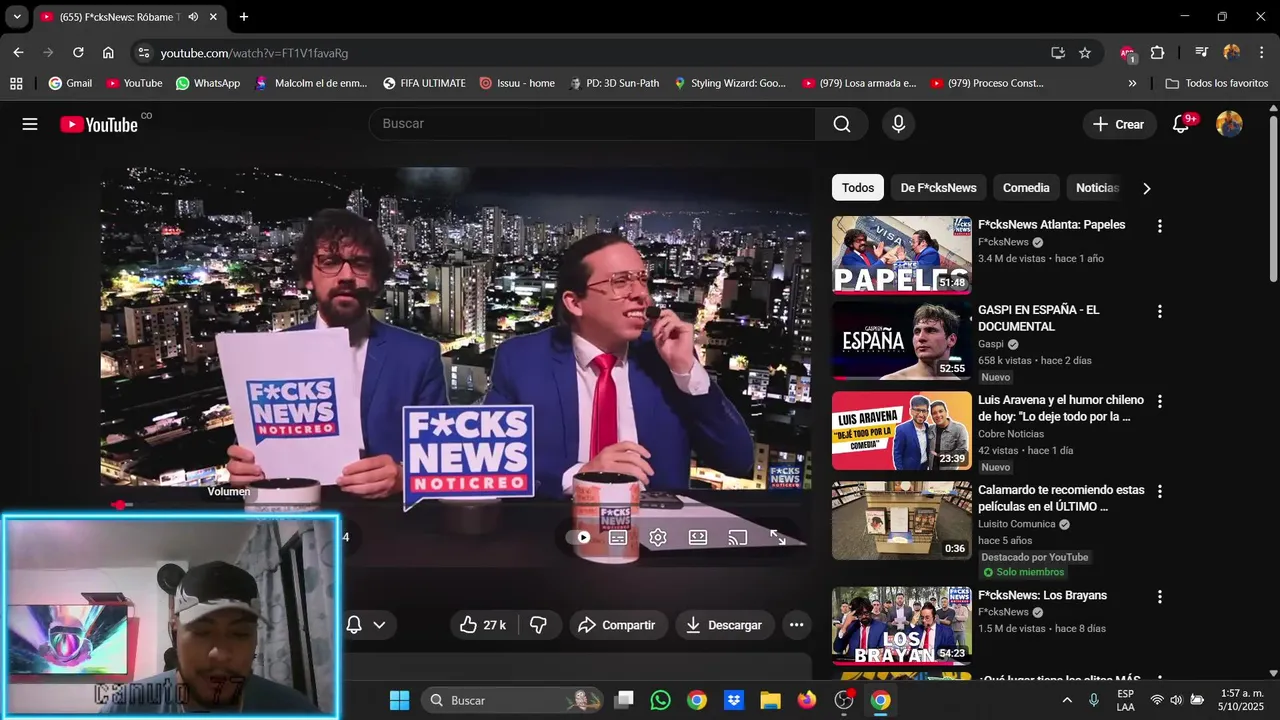Bookmark this page with the star icon
Viewport: 1280px width, 720px height.
[1085, 53]
